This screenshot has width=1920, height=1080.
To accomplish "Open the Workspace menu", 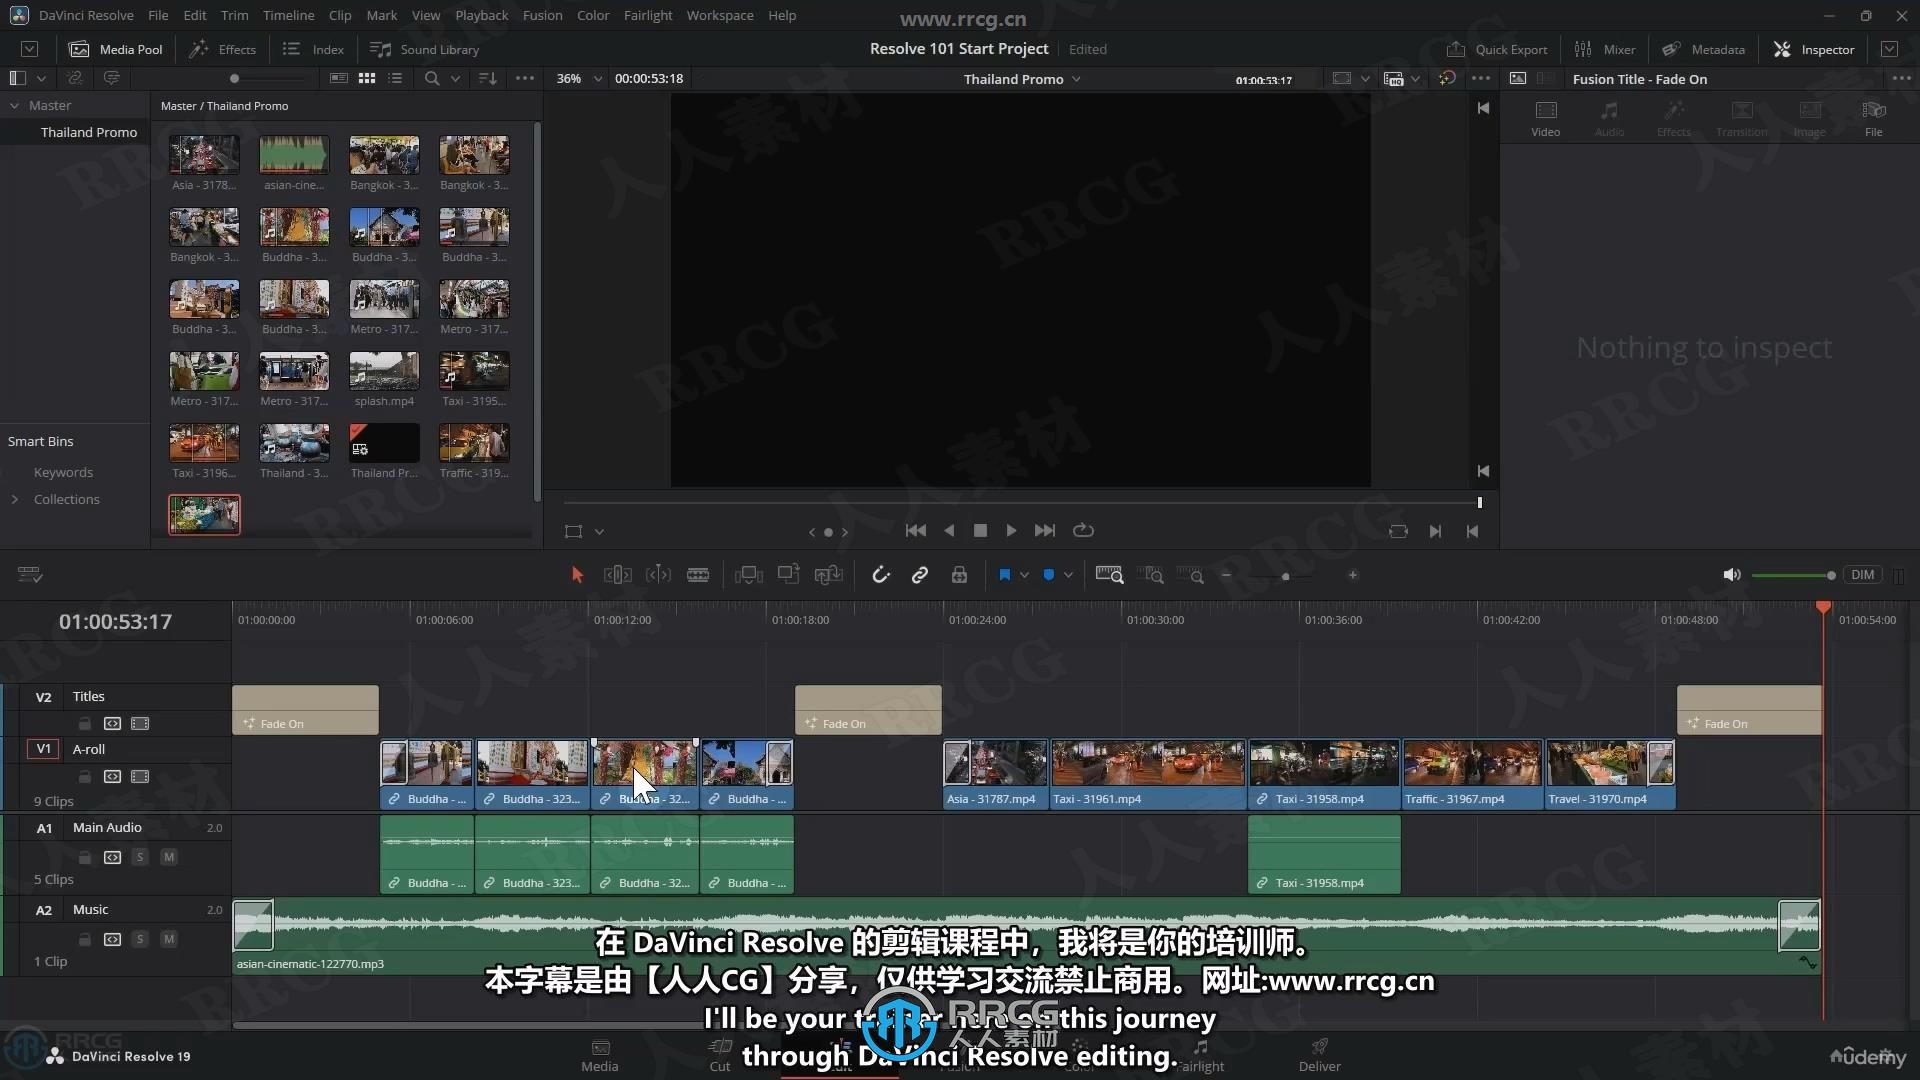I will (720, 15).
